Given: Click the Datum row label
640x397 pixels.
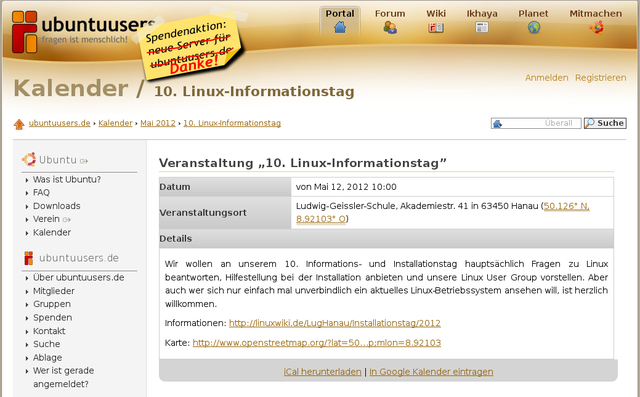Looking at the screenshot, I should (175, 187).
